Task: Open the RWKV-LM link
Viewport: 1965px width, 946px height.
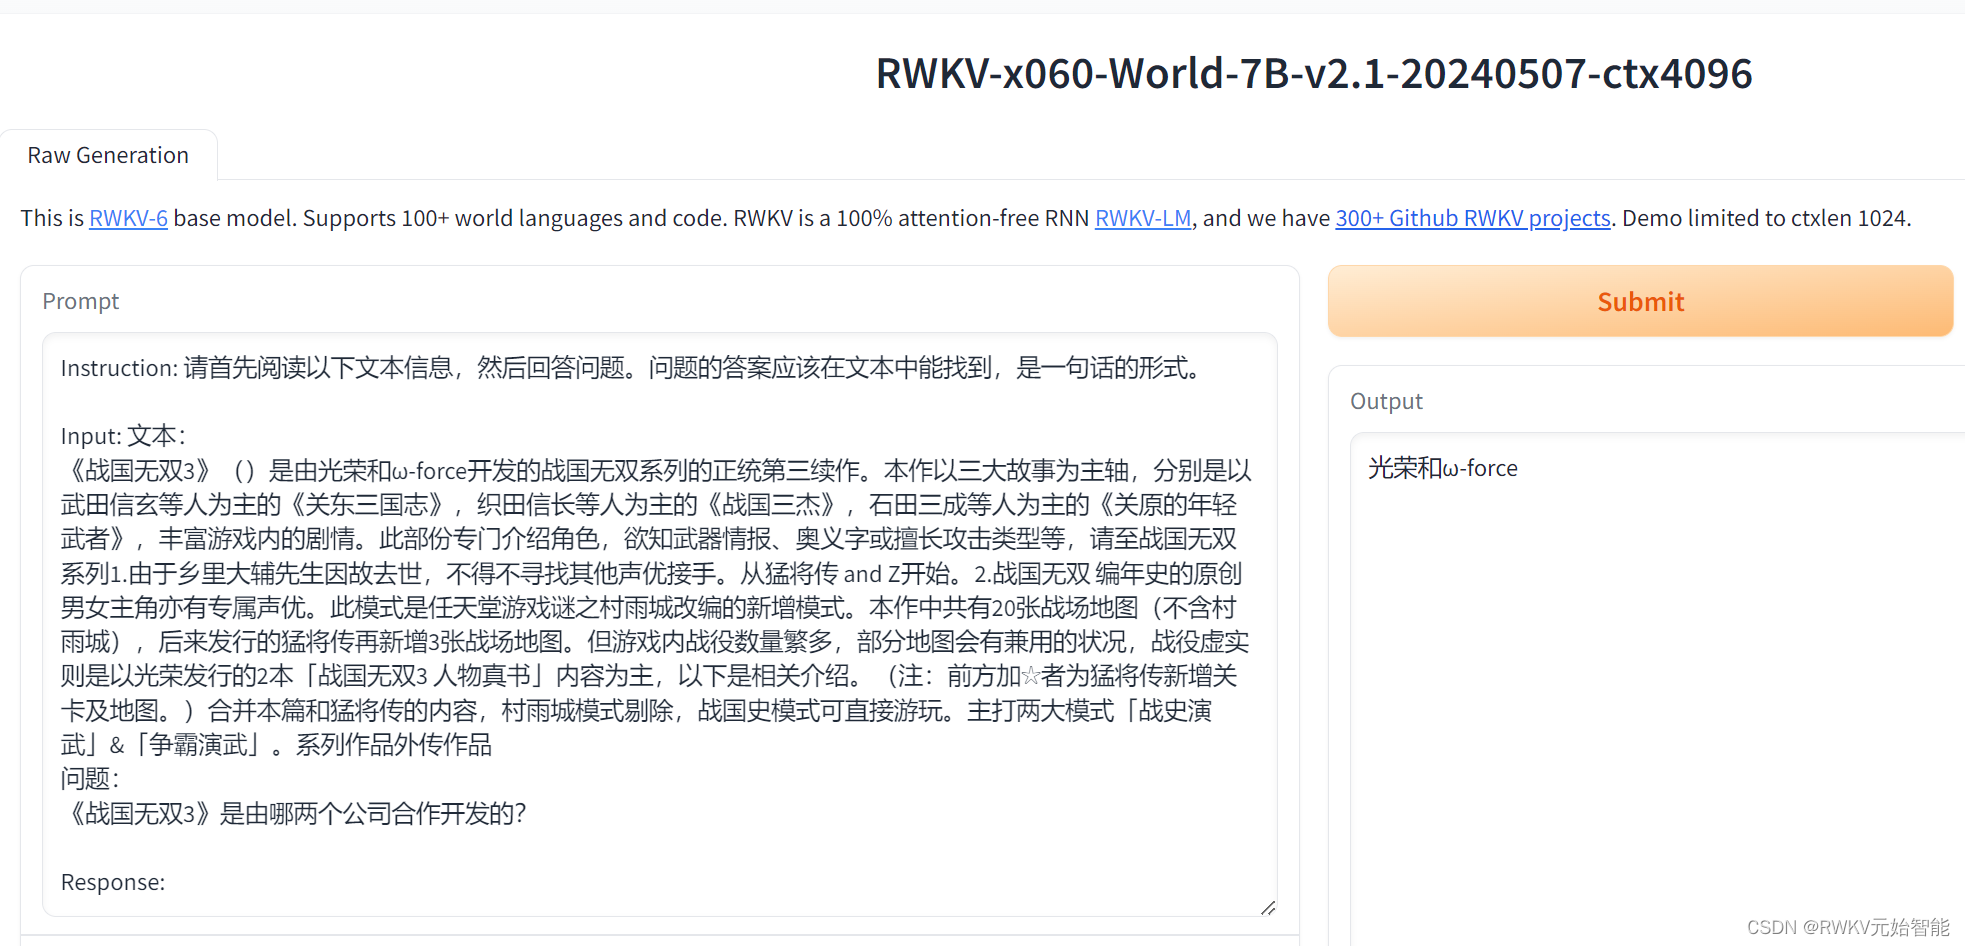Action: click(1143, 218)
